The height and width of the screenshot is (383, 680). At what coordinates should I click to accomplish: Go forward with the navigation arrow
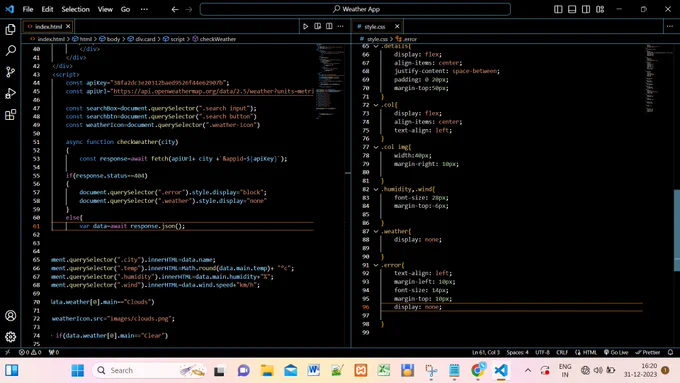coord(189,9)
